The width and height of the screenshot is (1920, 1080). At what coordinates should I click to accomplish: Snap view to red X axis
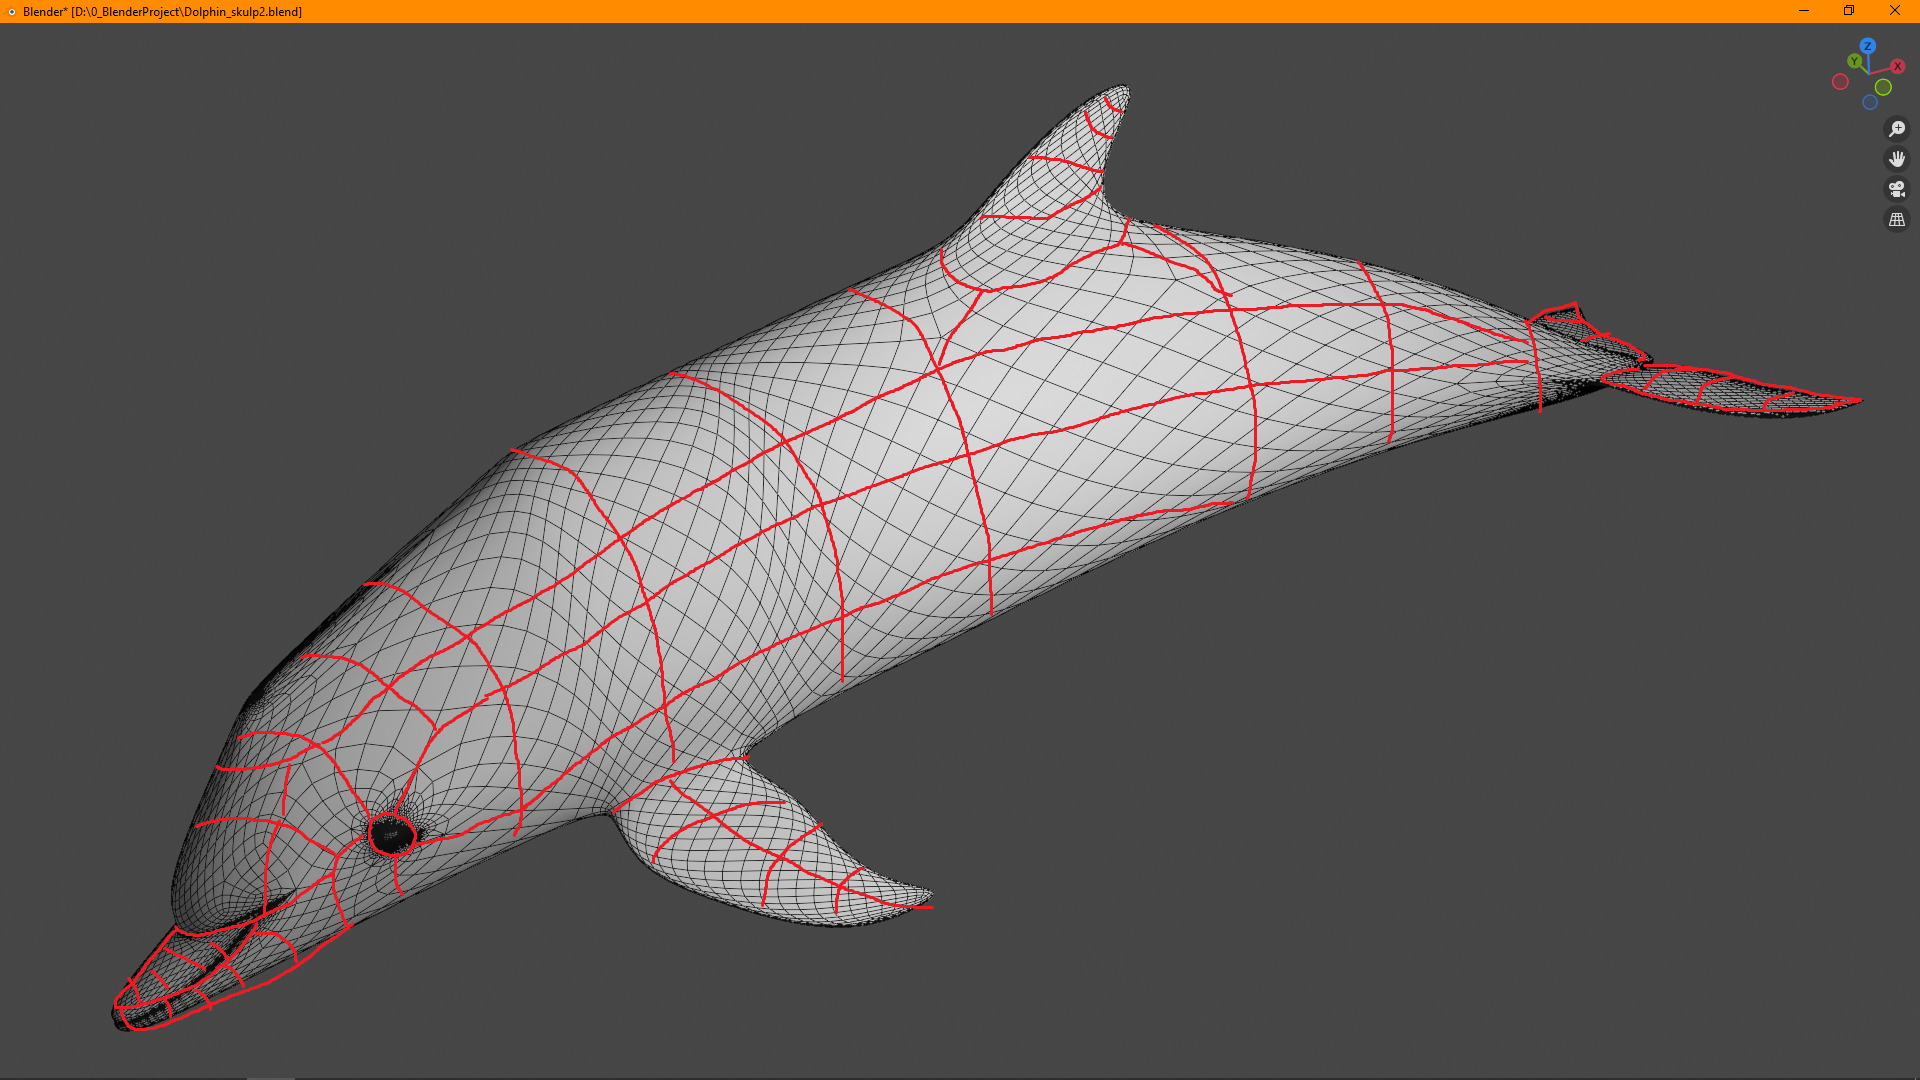[x=1897, y=67]
